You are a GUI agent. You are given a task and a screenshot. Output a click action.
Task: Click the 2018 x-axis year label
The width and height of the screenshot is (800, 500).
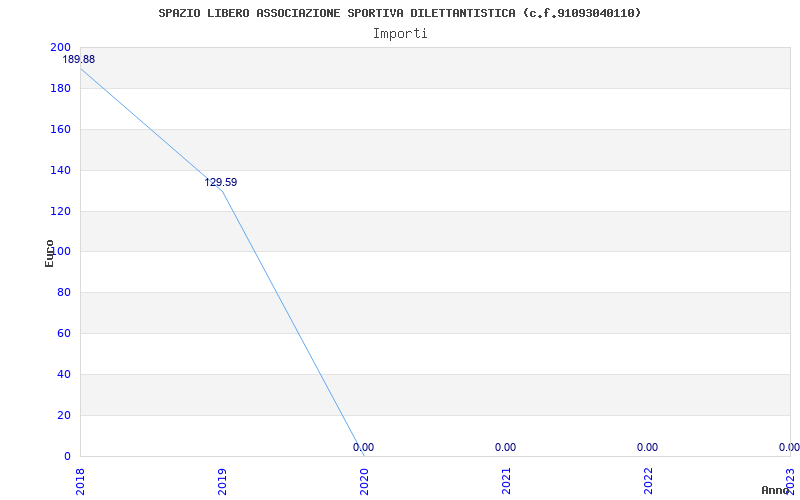(x=80, y=482)
